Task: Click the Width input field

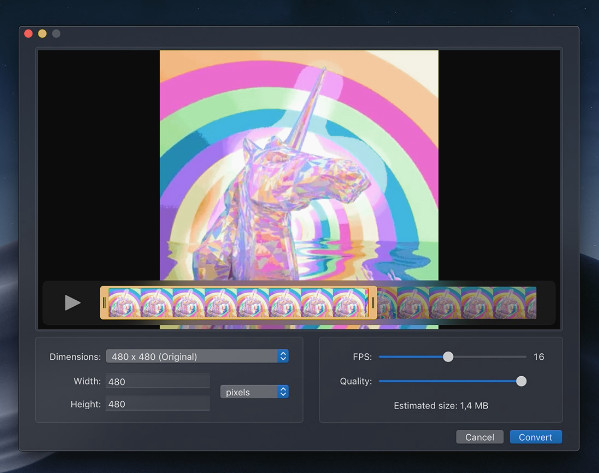Action: coord(158,381)
